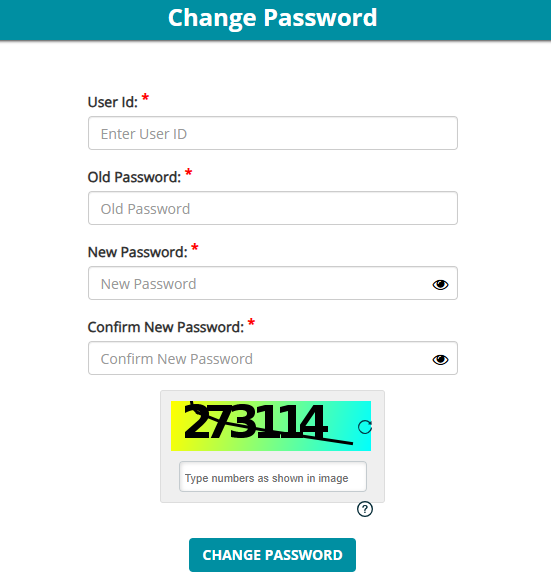Click the red asterisk beside Old Password
551x586 pixels.
click(188, 173)
